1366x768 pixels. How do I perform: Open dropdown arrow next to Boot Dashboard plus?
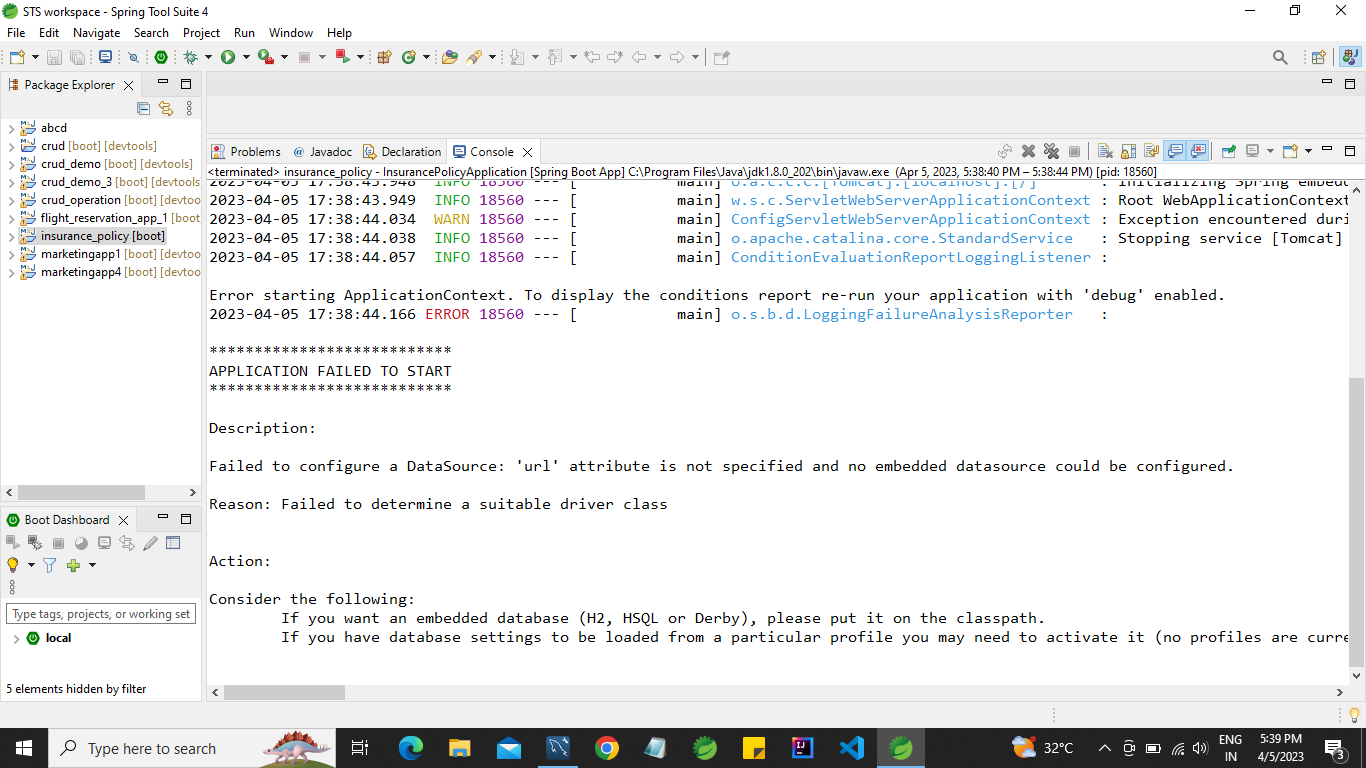(92, 565)
